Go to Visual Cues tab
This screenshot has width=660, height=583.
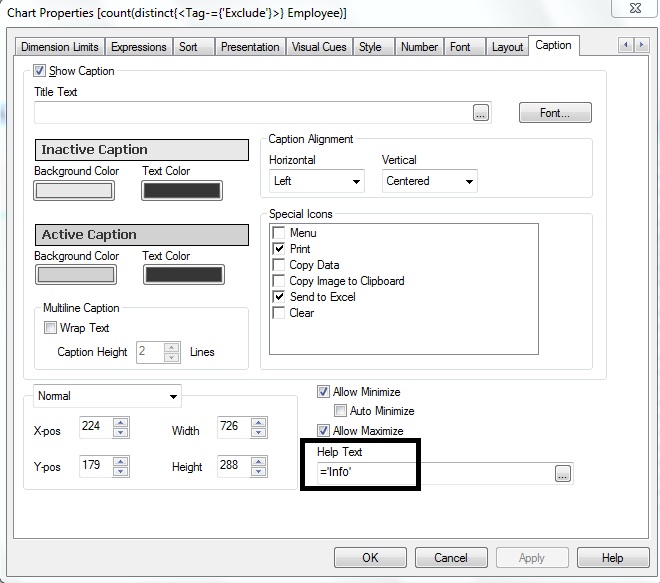(319, 47)
